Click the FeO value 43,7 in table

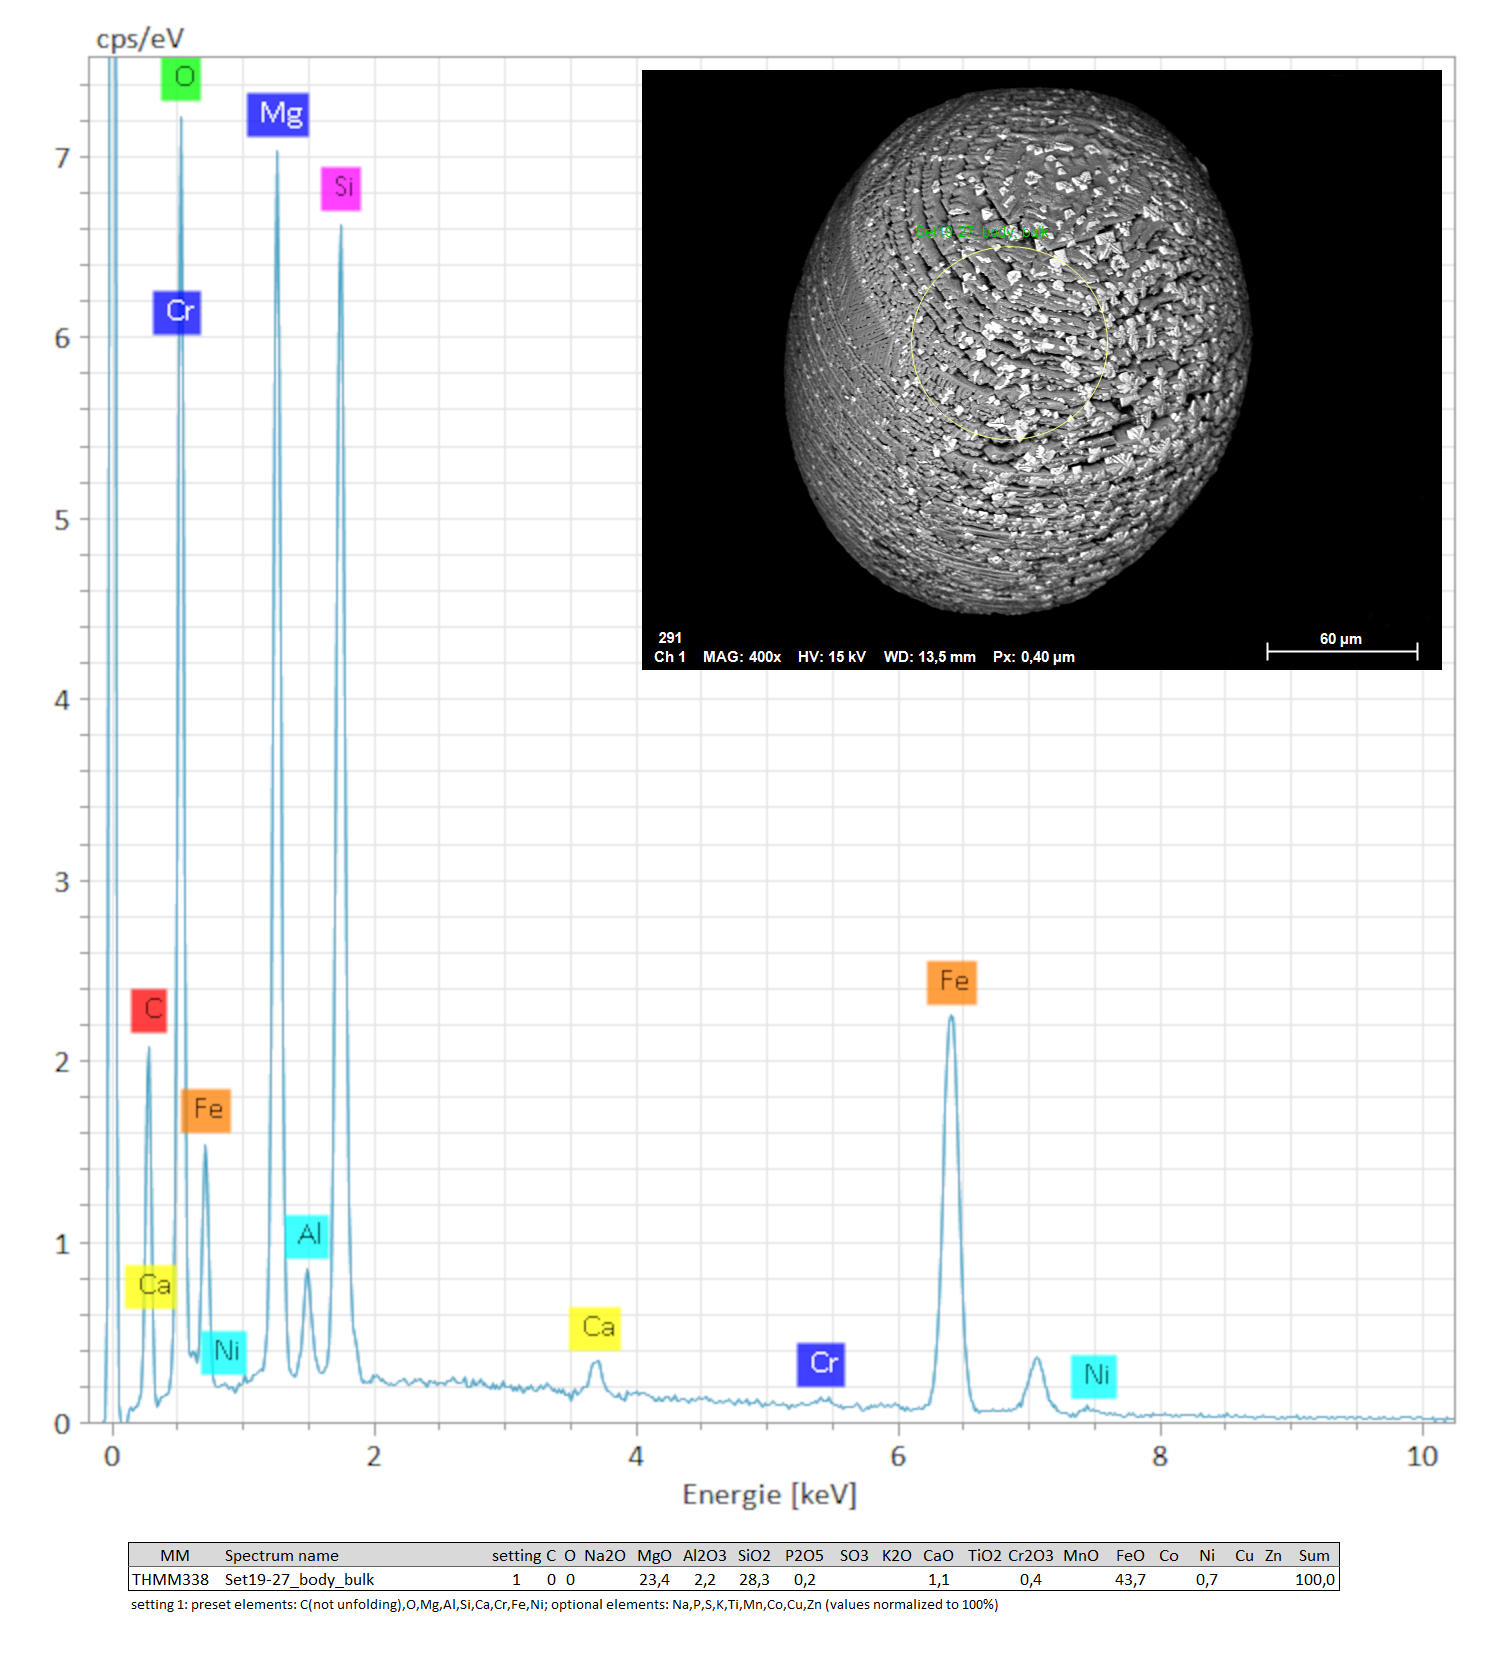(x=1130, y=1579)
